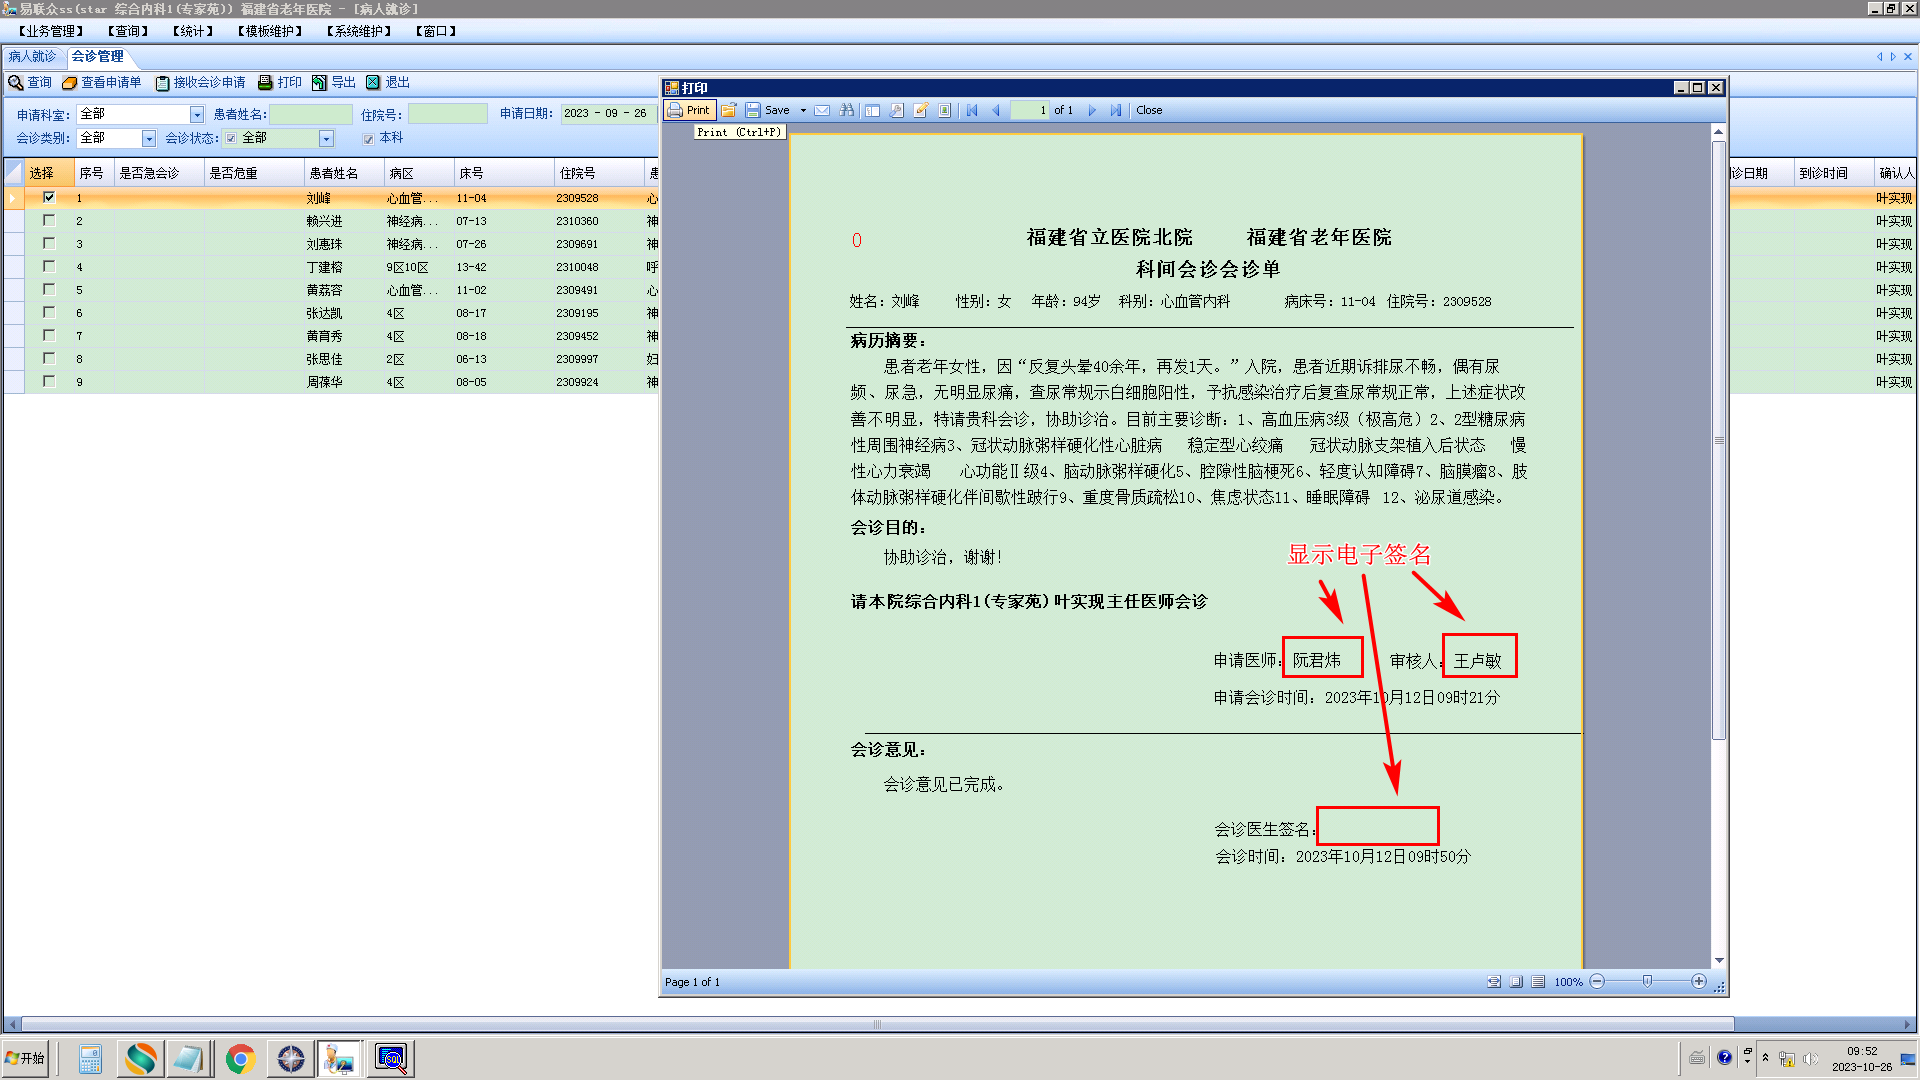The width and height of the screenshot is (1920, 1080).
Task: Open Chrome from the taskbar
Action: (240, 1058)
